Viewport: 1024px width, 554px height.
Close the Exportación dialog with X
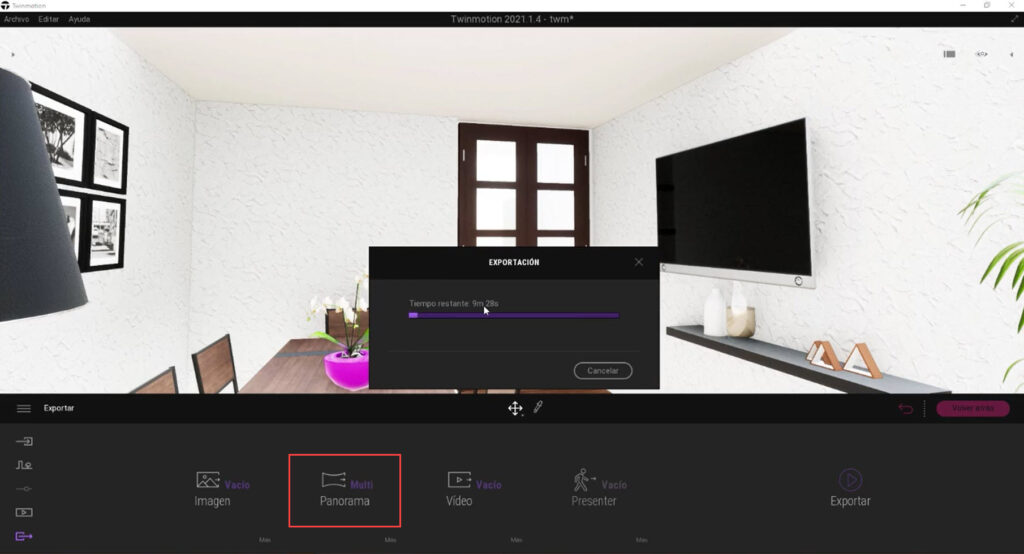tap(639, 262)
